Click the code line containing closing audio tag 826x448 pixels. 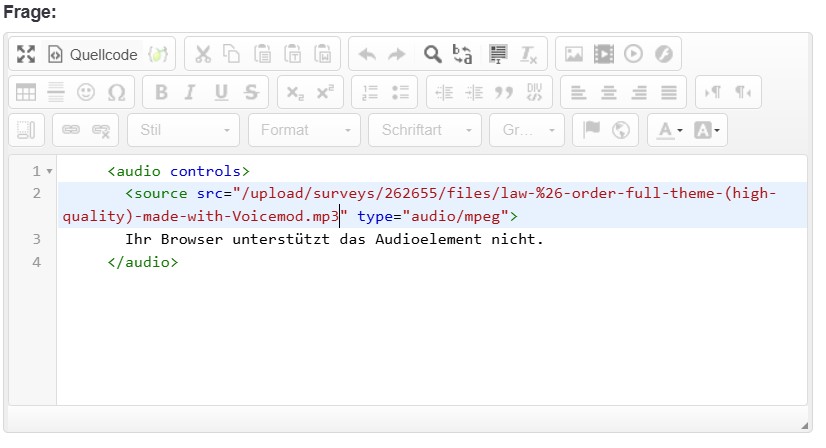143,263
